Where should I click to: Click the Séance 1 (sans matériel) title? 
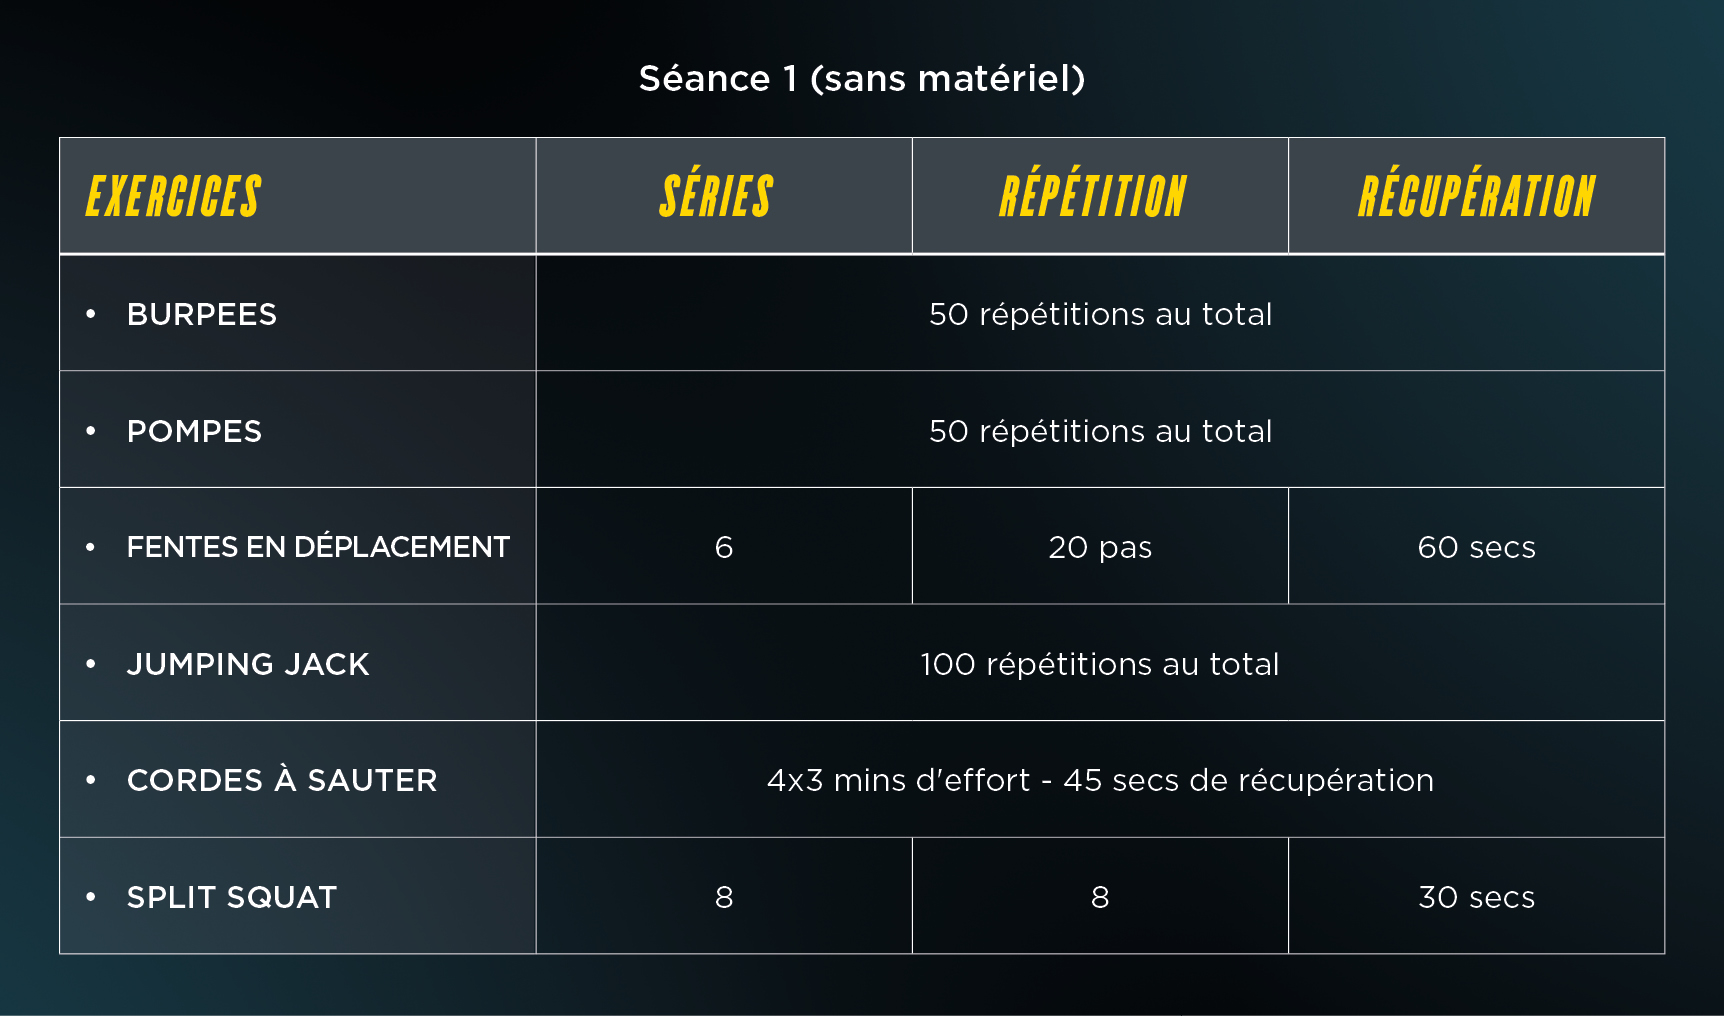click(862, 78)
